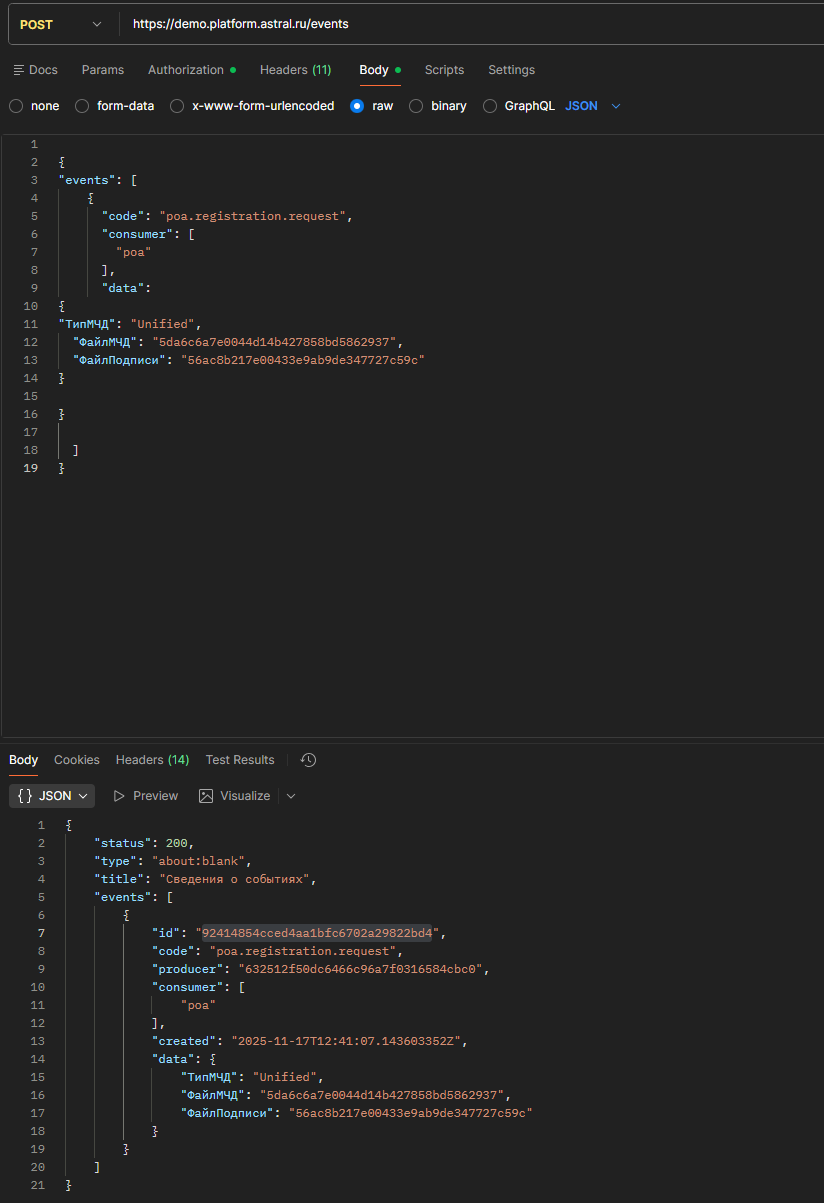Click the response history clock icon
Screen dimensions: 824x1203
click(308, 760)
